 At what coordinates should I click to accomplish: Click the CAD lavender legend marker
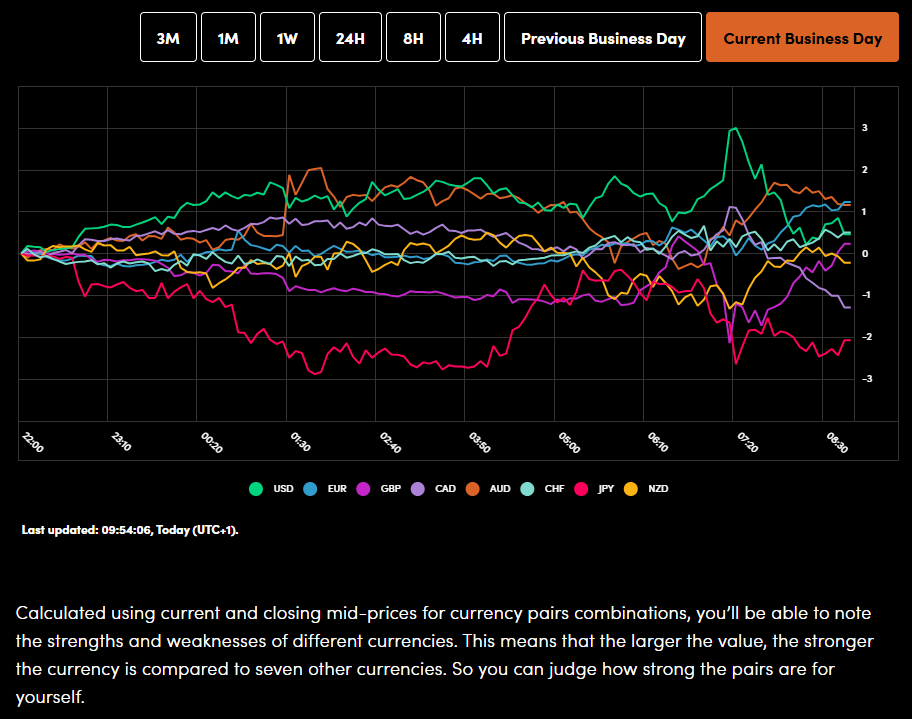tap(417, 488)
